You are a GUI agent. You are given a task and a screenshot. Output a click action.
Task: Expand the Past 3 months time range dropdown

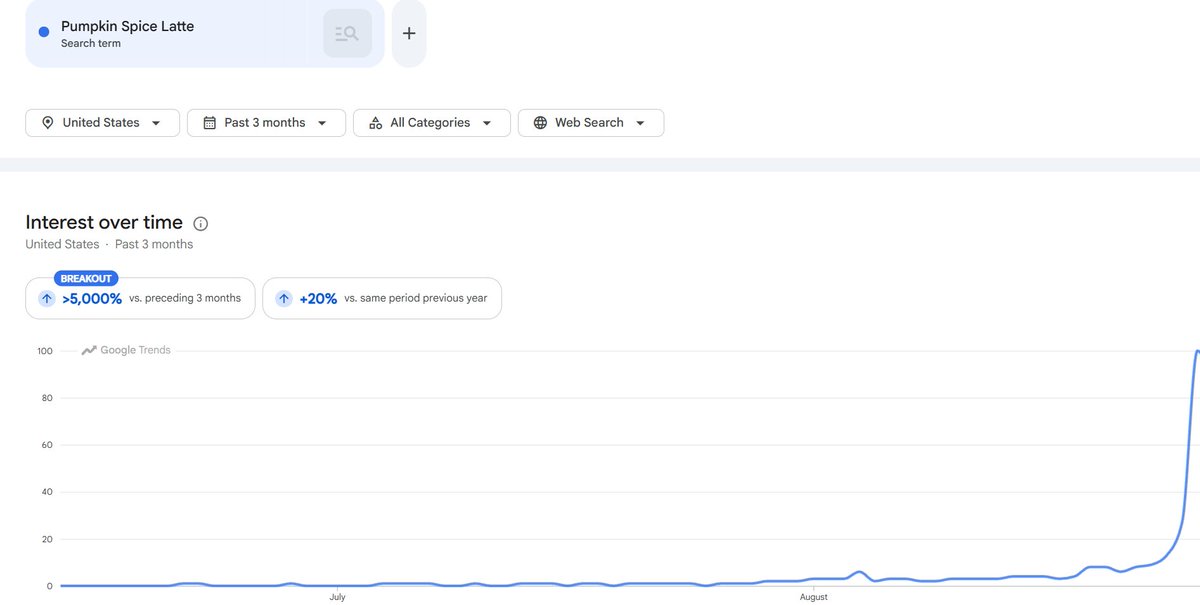click(x=267, y=123)
